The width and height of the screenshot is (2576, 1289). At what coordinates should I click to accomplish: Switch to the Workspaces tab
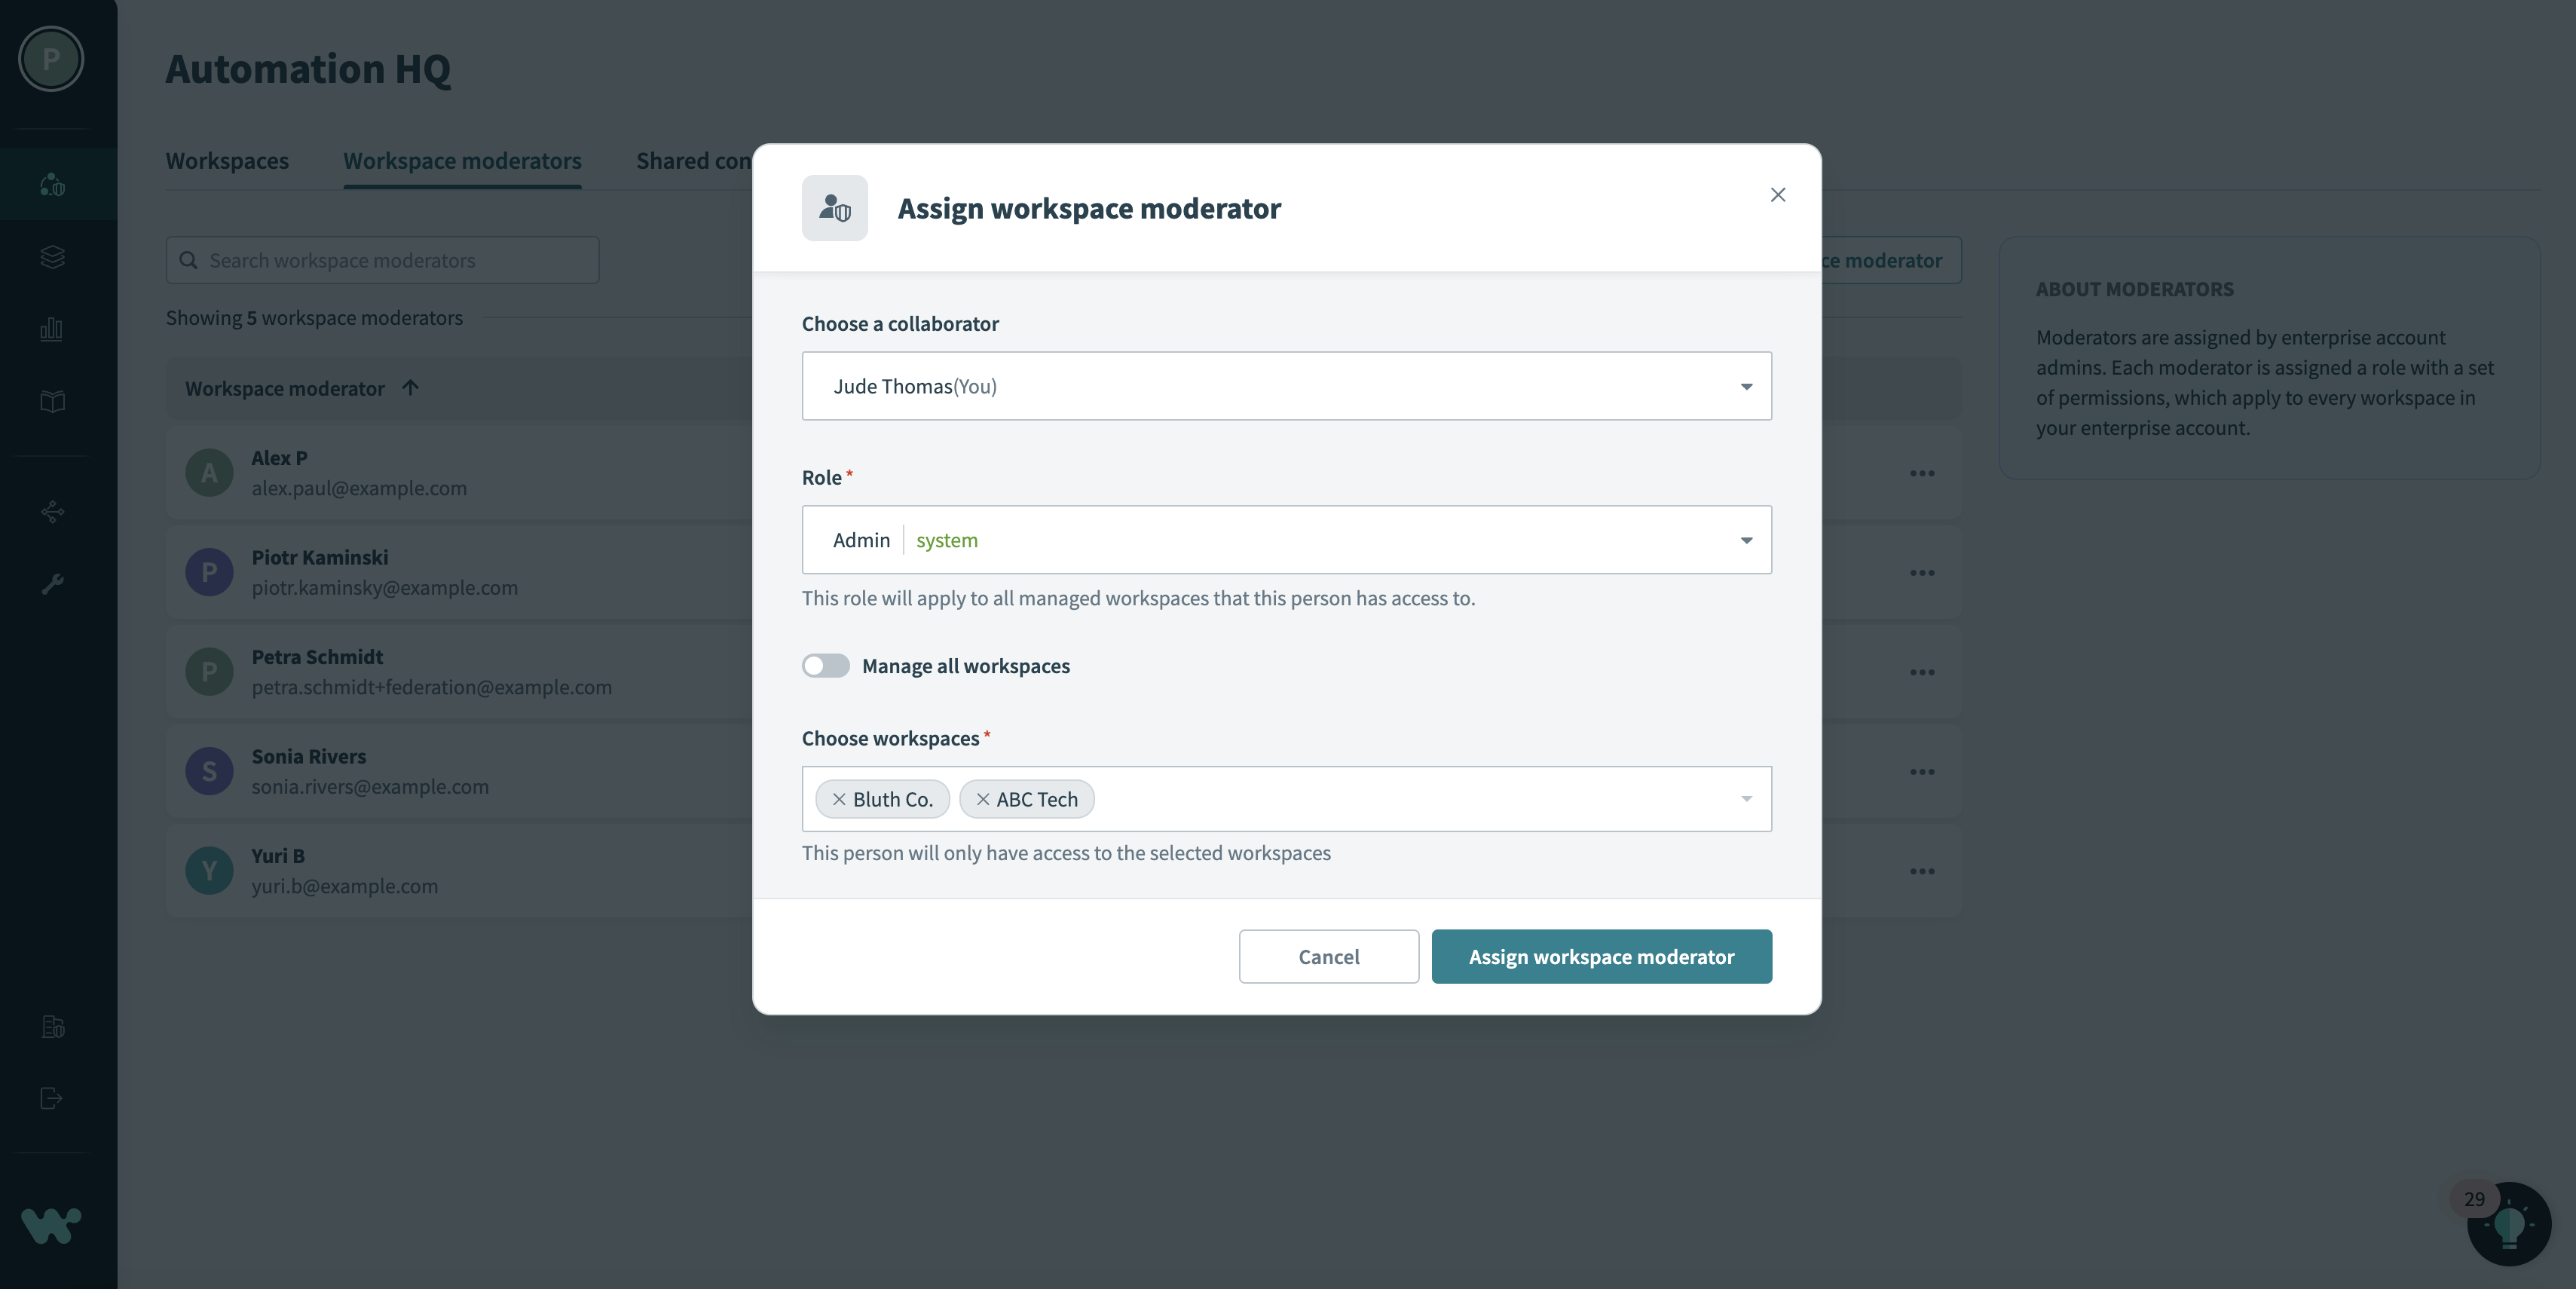[x=227, y=160]
